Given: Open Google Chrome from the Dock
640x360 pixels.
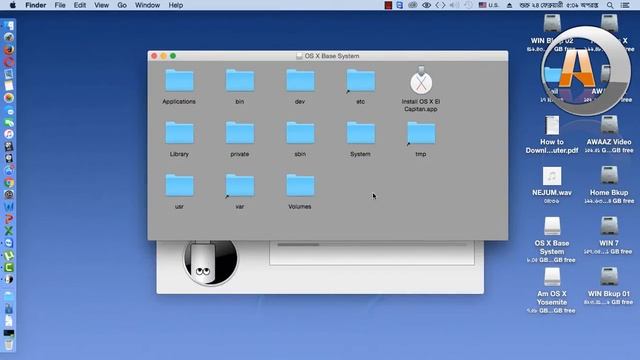Looking at the screenshot, I should (9, 182).
